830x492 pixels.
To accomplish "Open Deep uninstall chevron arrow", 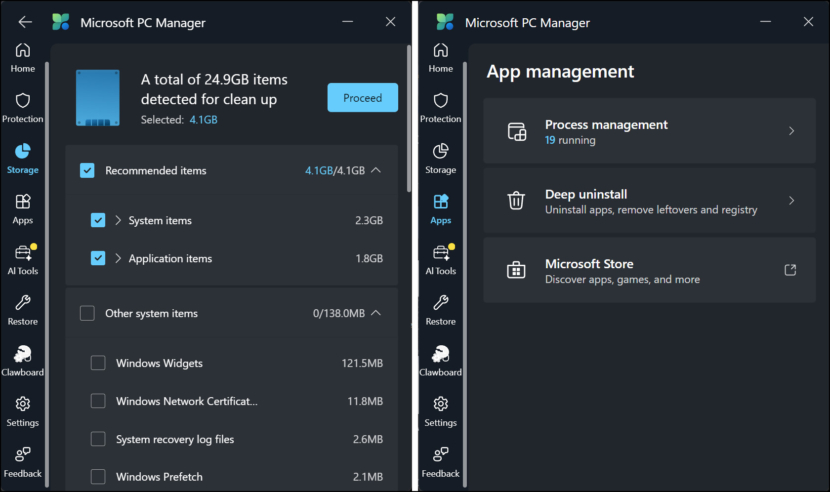I will (x=791, y=201).
